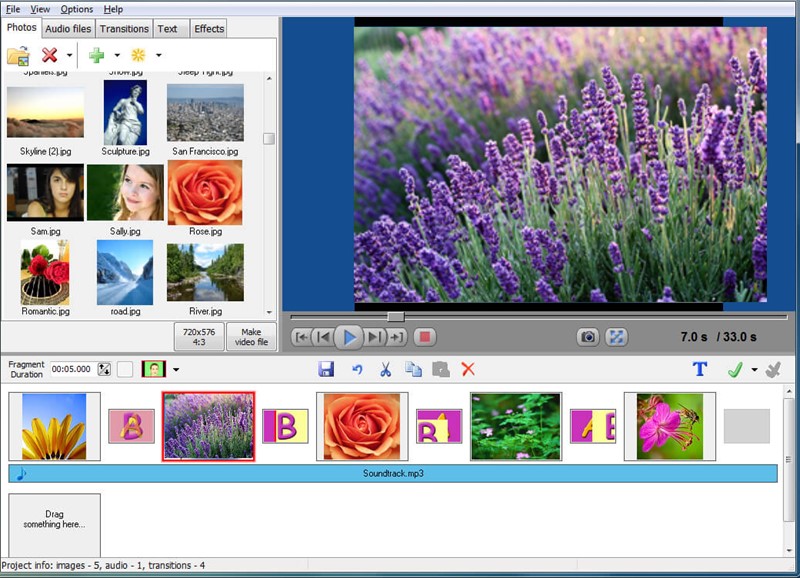Expand the dropdown next to the yellow sun
This screenshot has height=578, width=800.
pyautogui.click(x=159, y=55)
